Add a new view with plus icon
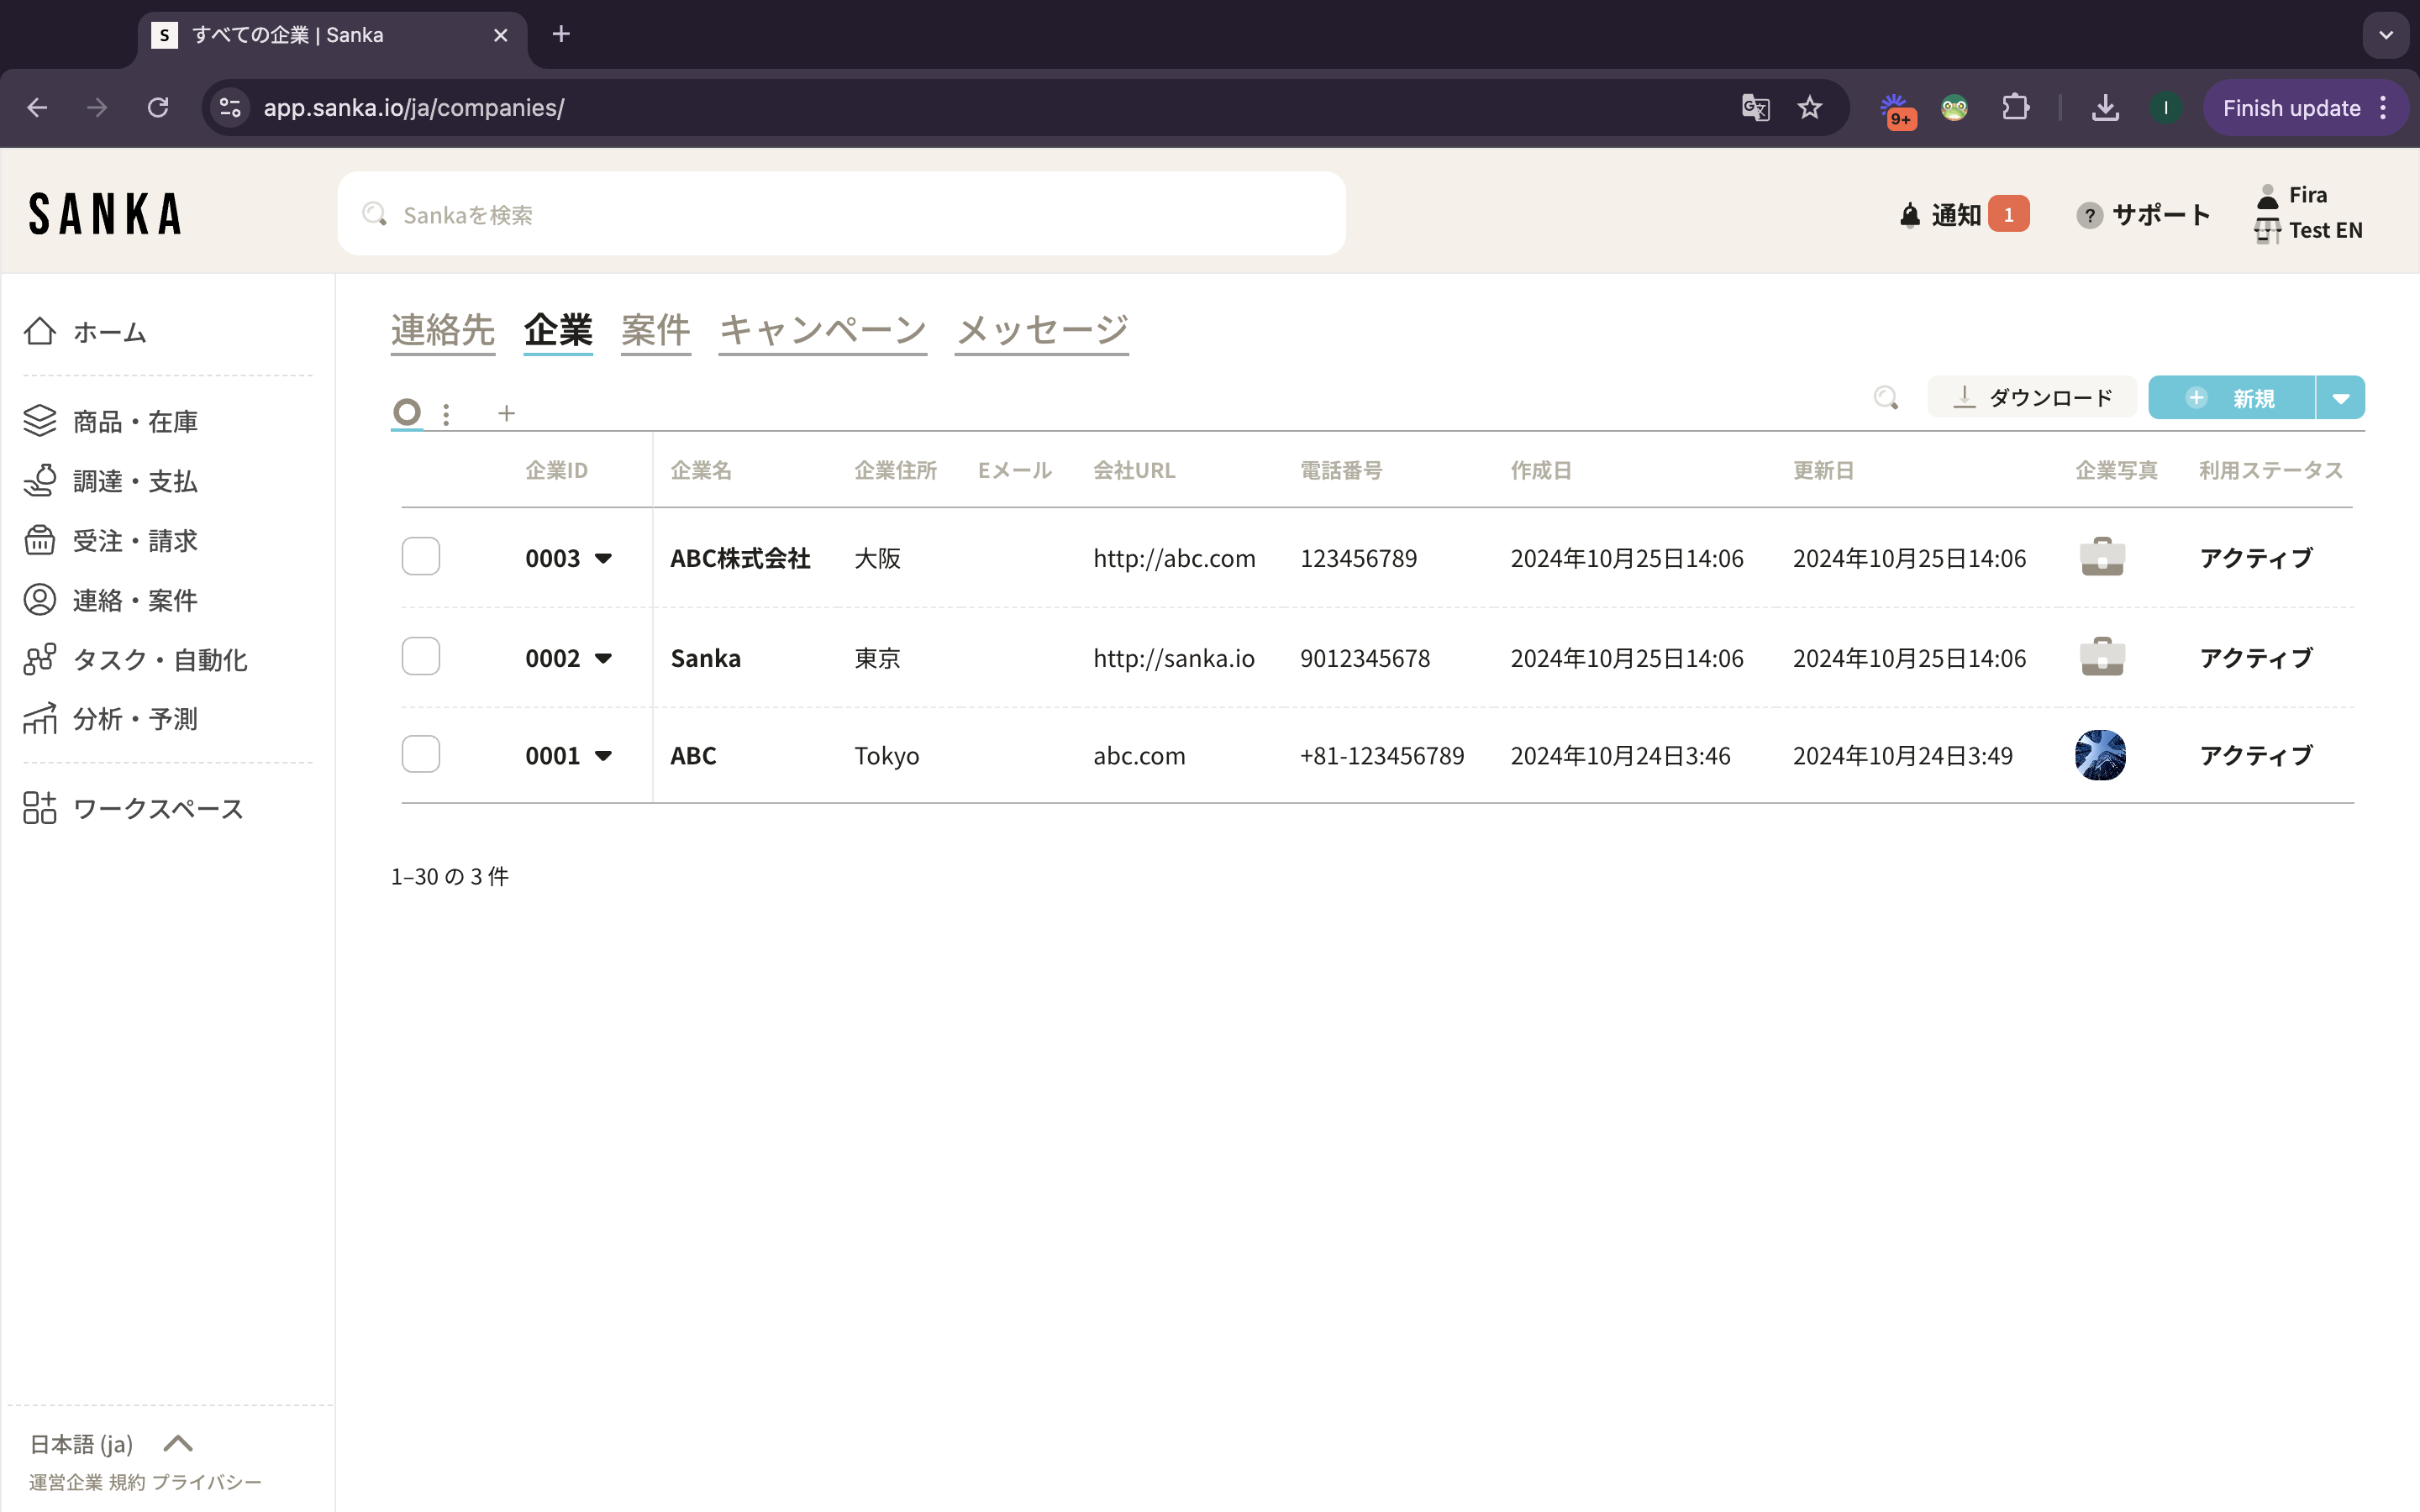Viewport: 2420px width, 1512px height. 506,413
